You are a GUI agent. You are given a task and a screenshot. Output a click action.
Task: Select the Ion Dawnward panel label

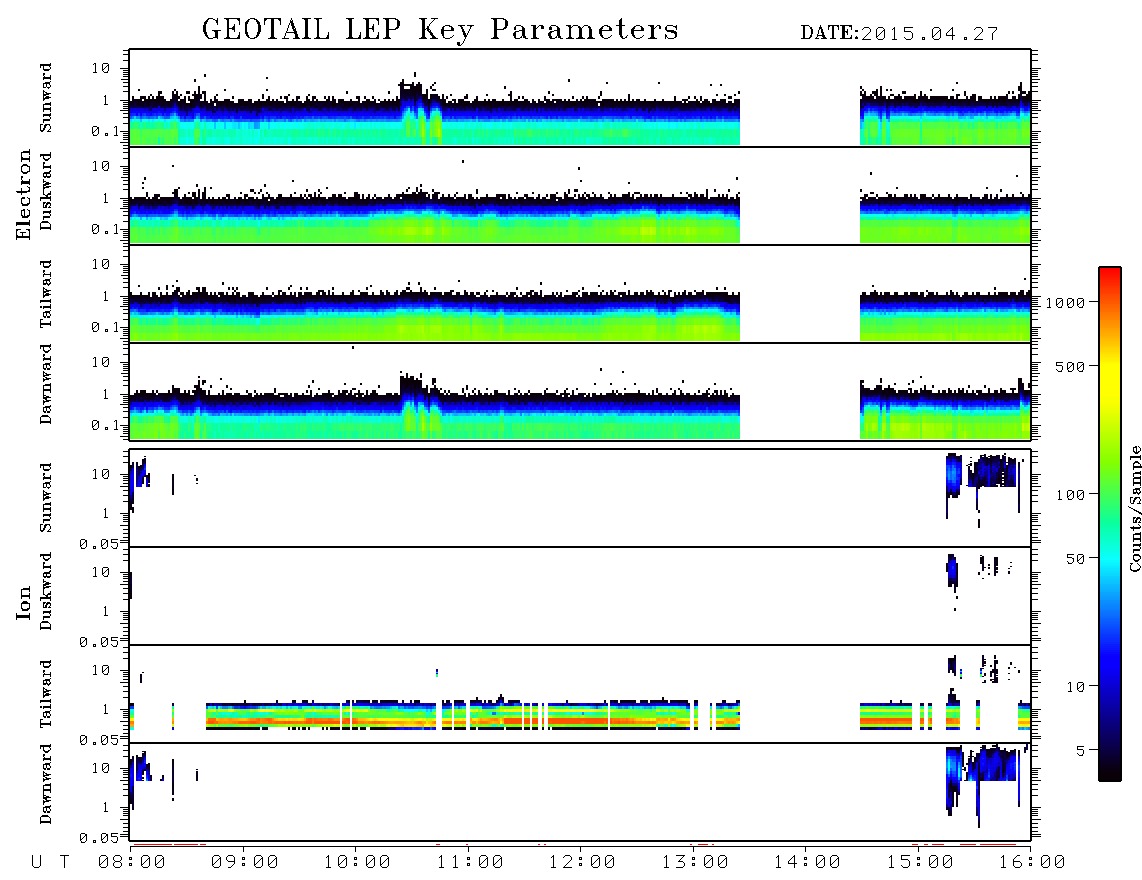pos(46,784)
